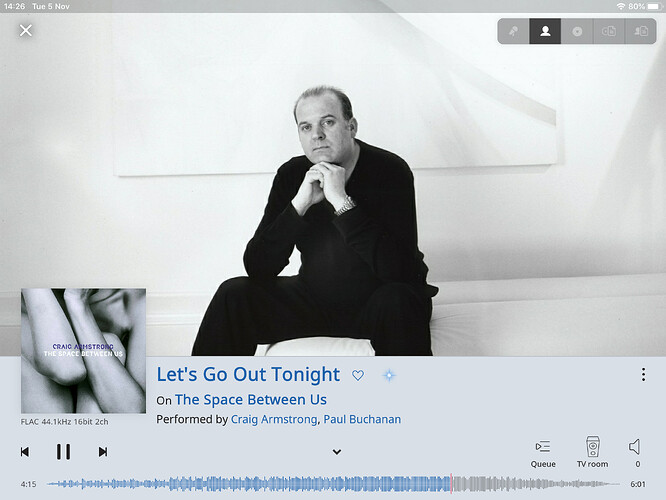Open Craig Armstrong artist page link
Screen dimensions: 666x500
pos(274,419)
